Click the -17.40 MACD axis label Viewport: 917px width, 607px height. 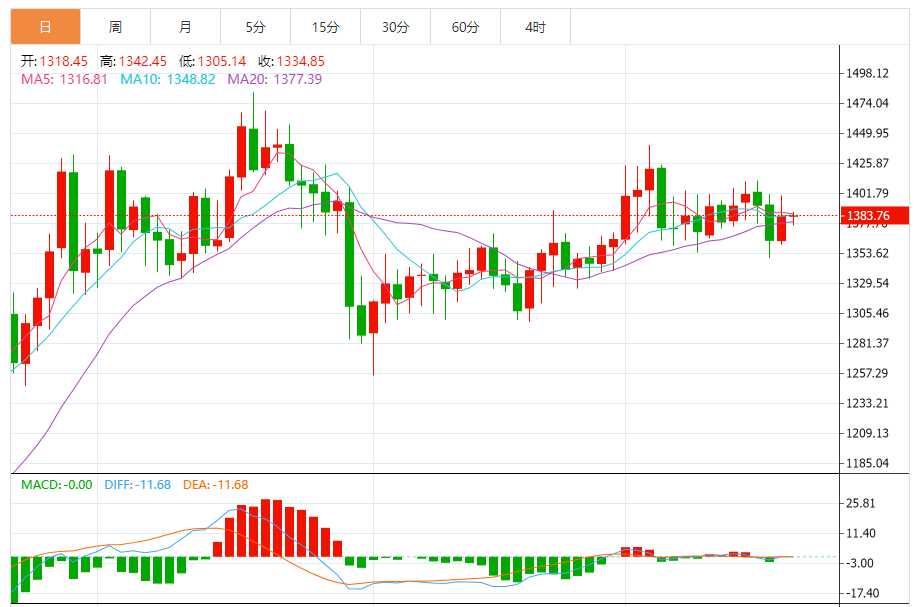(863, 594)
